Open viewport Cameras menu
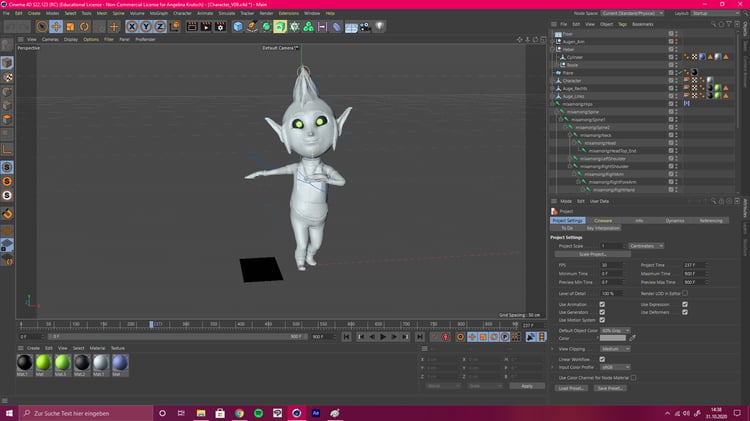This screenshot has width=750, height=421. click(50, 40)
